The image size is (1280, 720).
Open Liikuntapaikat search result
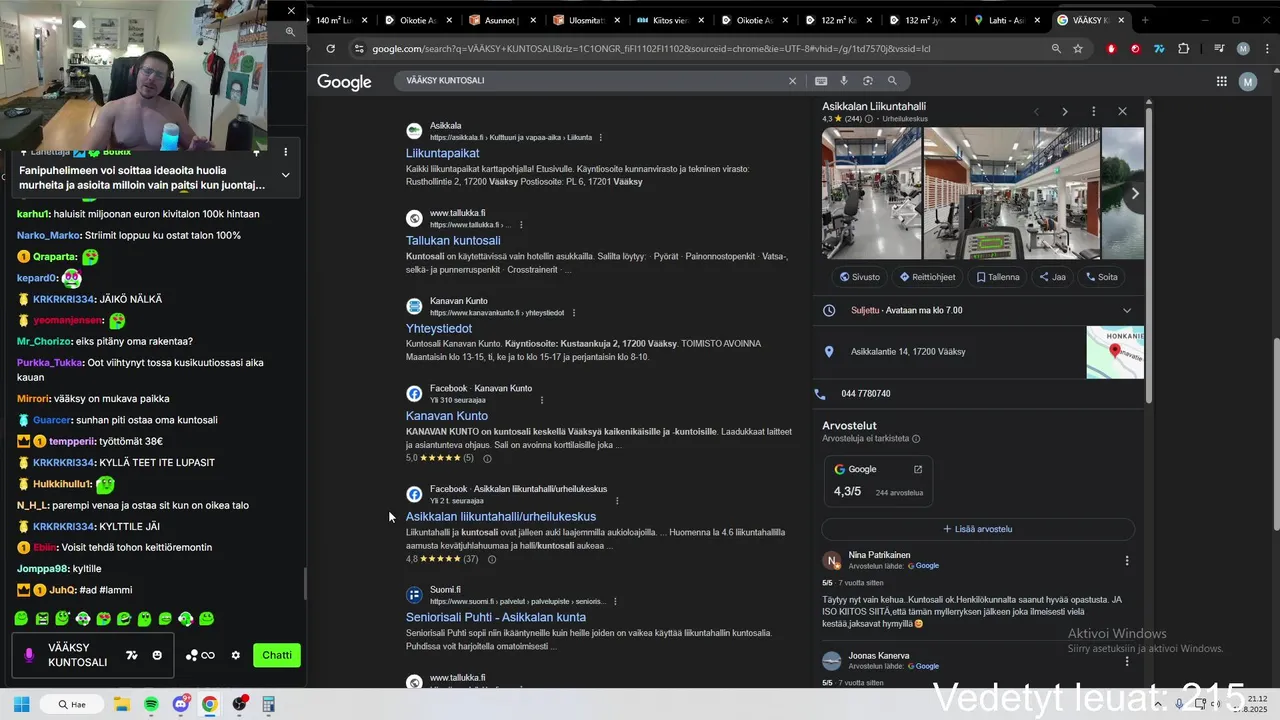point(442,153)
